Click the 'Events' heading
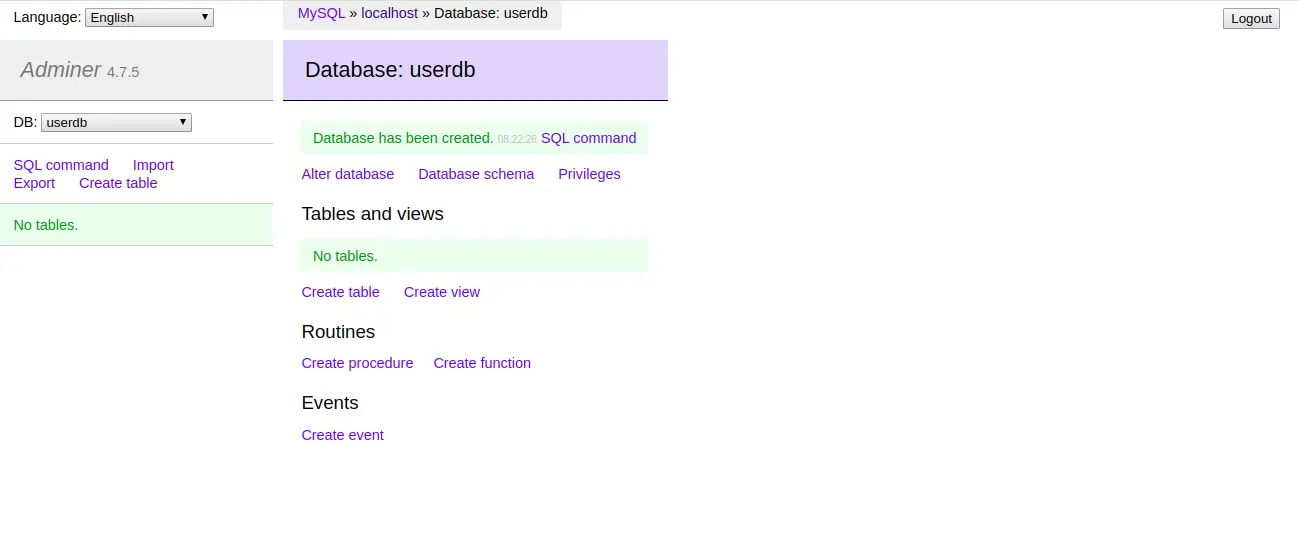 pyautogui.click(x=330, y=403)
